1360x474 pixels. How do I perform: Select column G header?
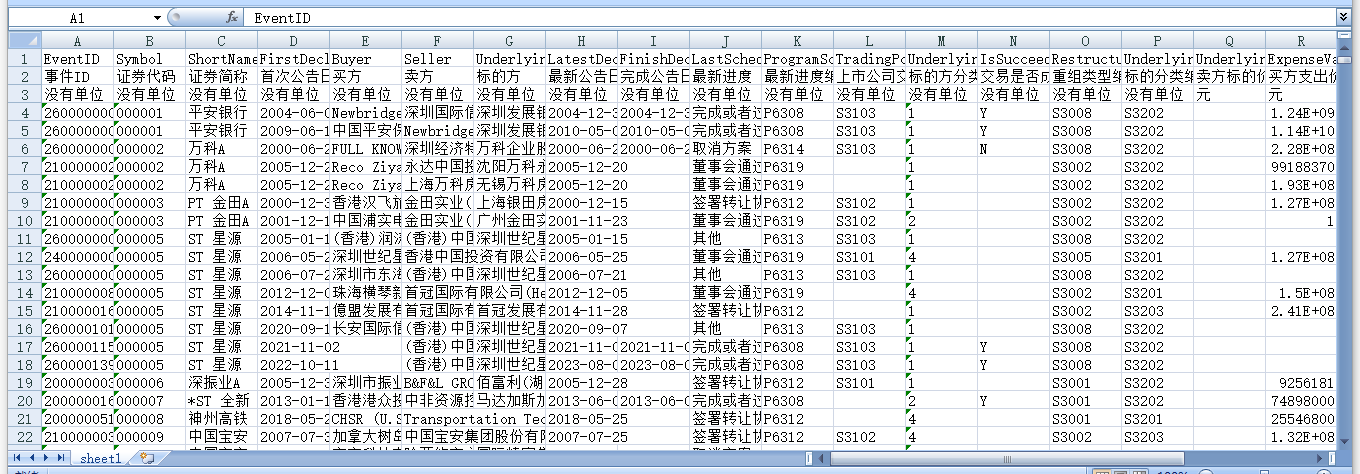509,41
